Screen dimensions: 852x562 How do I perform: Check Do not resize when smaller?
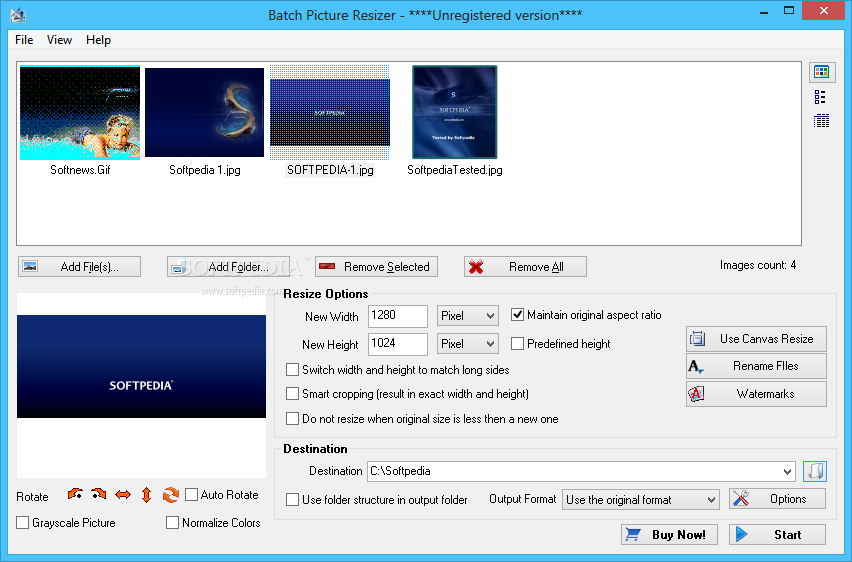pyautogui.click(x=292, y=419)
